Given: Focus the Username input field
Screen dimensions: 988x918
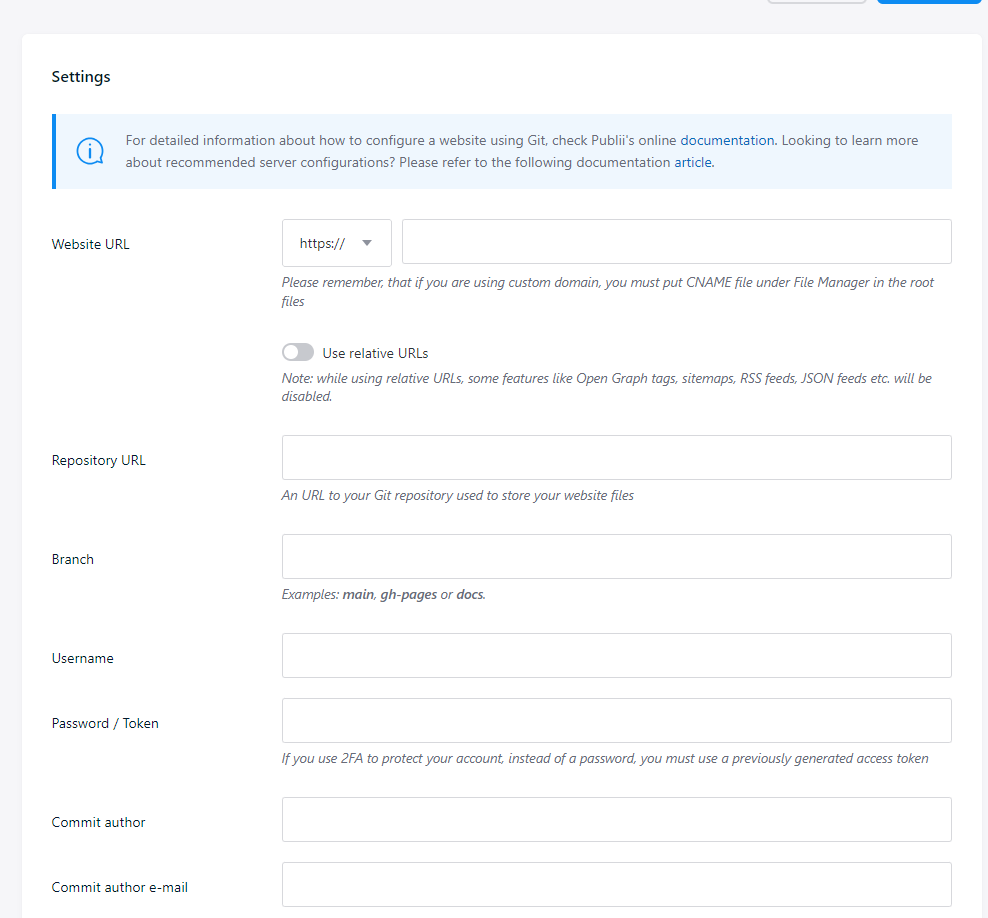Looking at the screenshot, I should tap(616, 656).
